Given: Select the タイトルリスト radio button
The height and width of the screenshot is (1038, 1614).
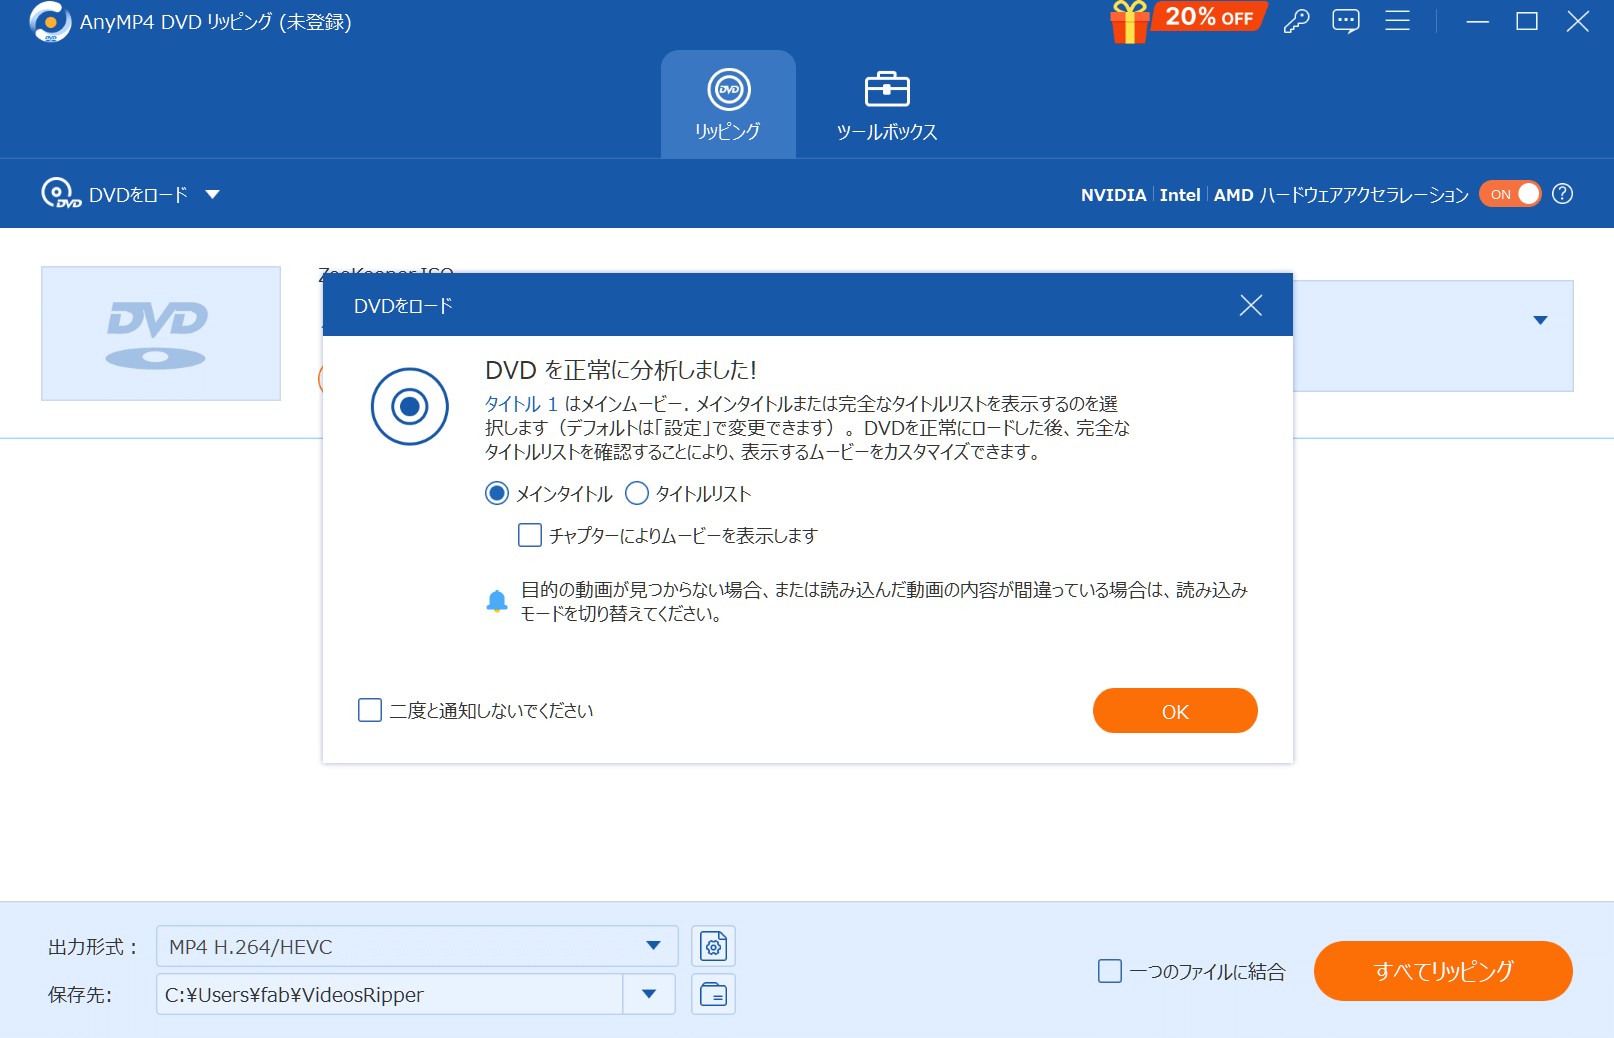Looking at the screenshot, I should pos(637,493).
